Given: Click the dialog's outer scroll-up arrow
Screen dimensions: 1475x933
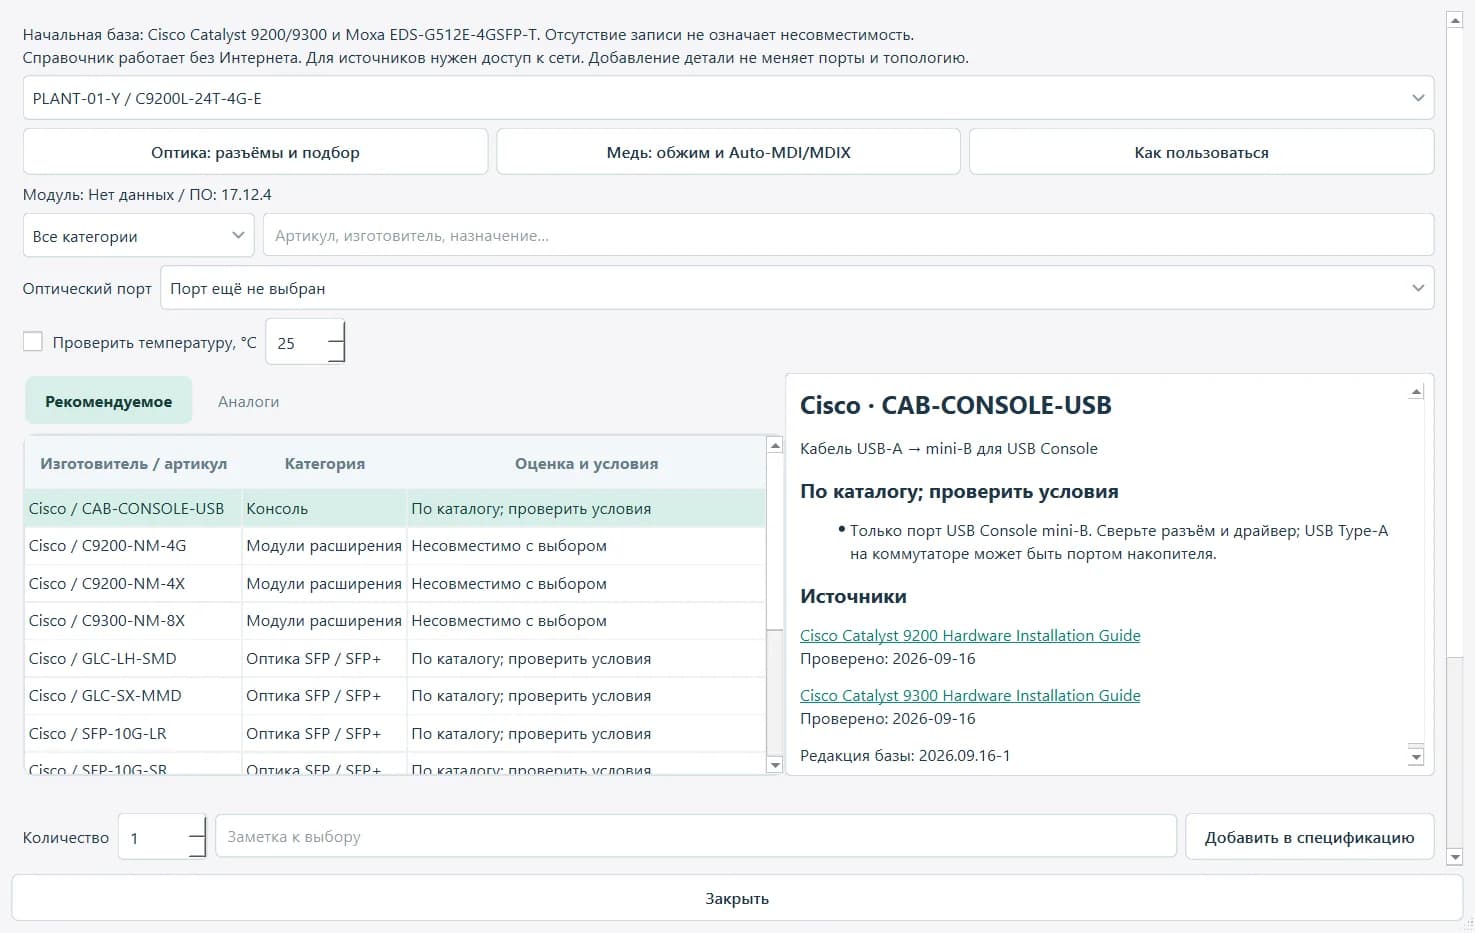Looking at the screenshot, I should tap(1454, 19).
